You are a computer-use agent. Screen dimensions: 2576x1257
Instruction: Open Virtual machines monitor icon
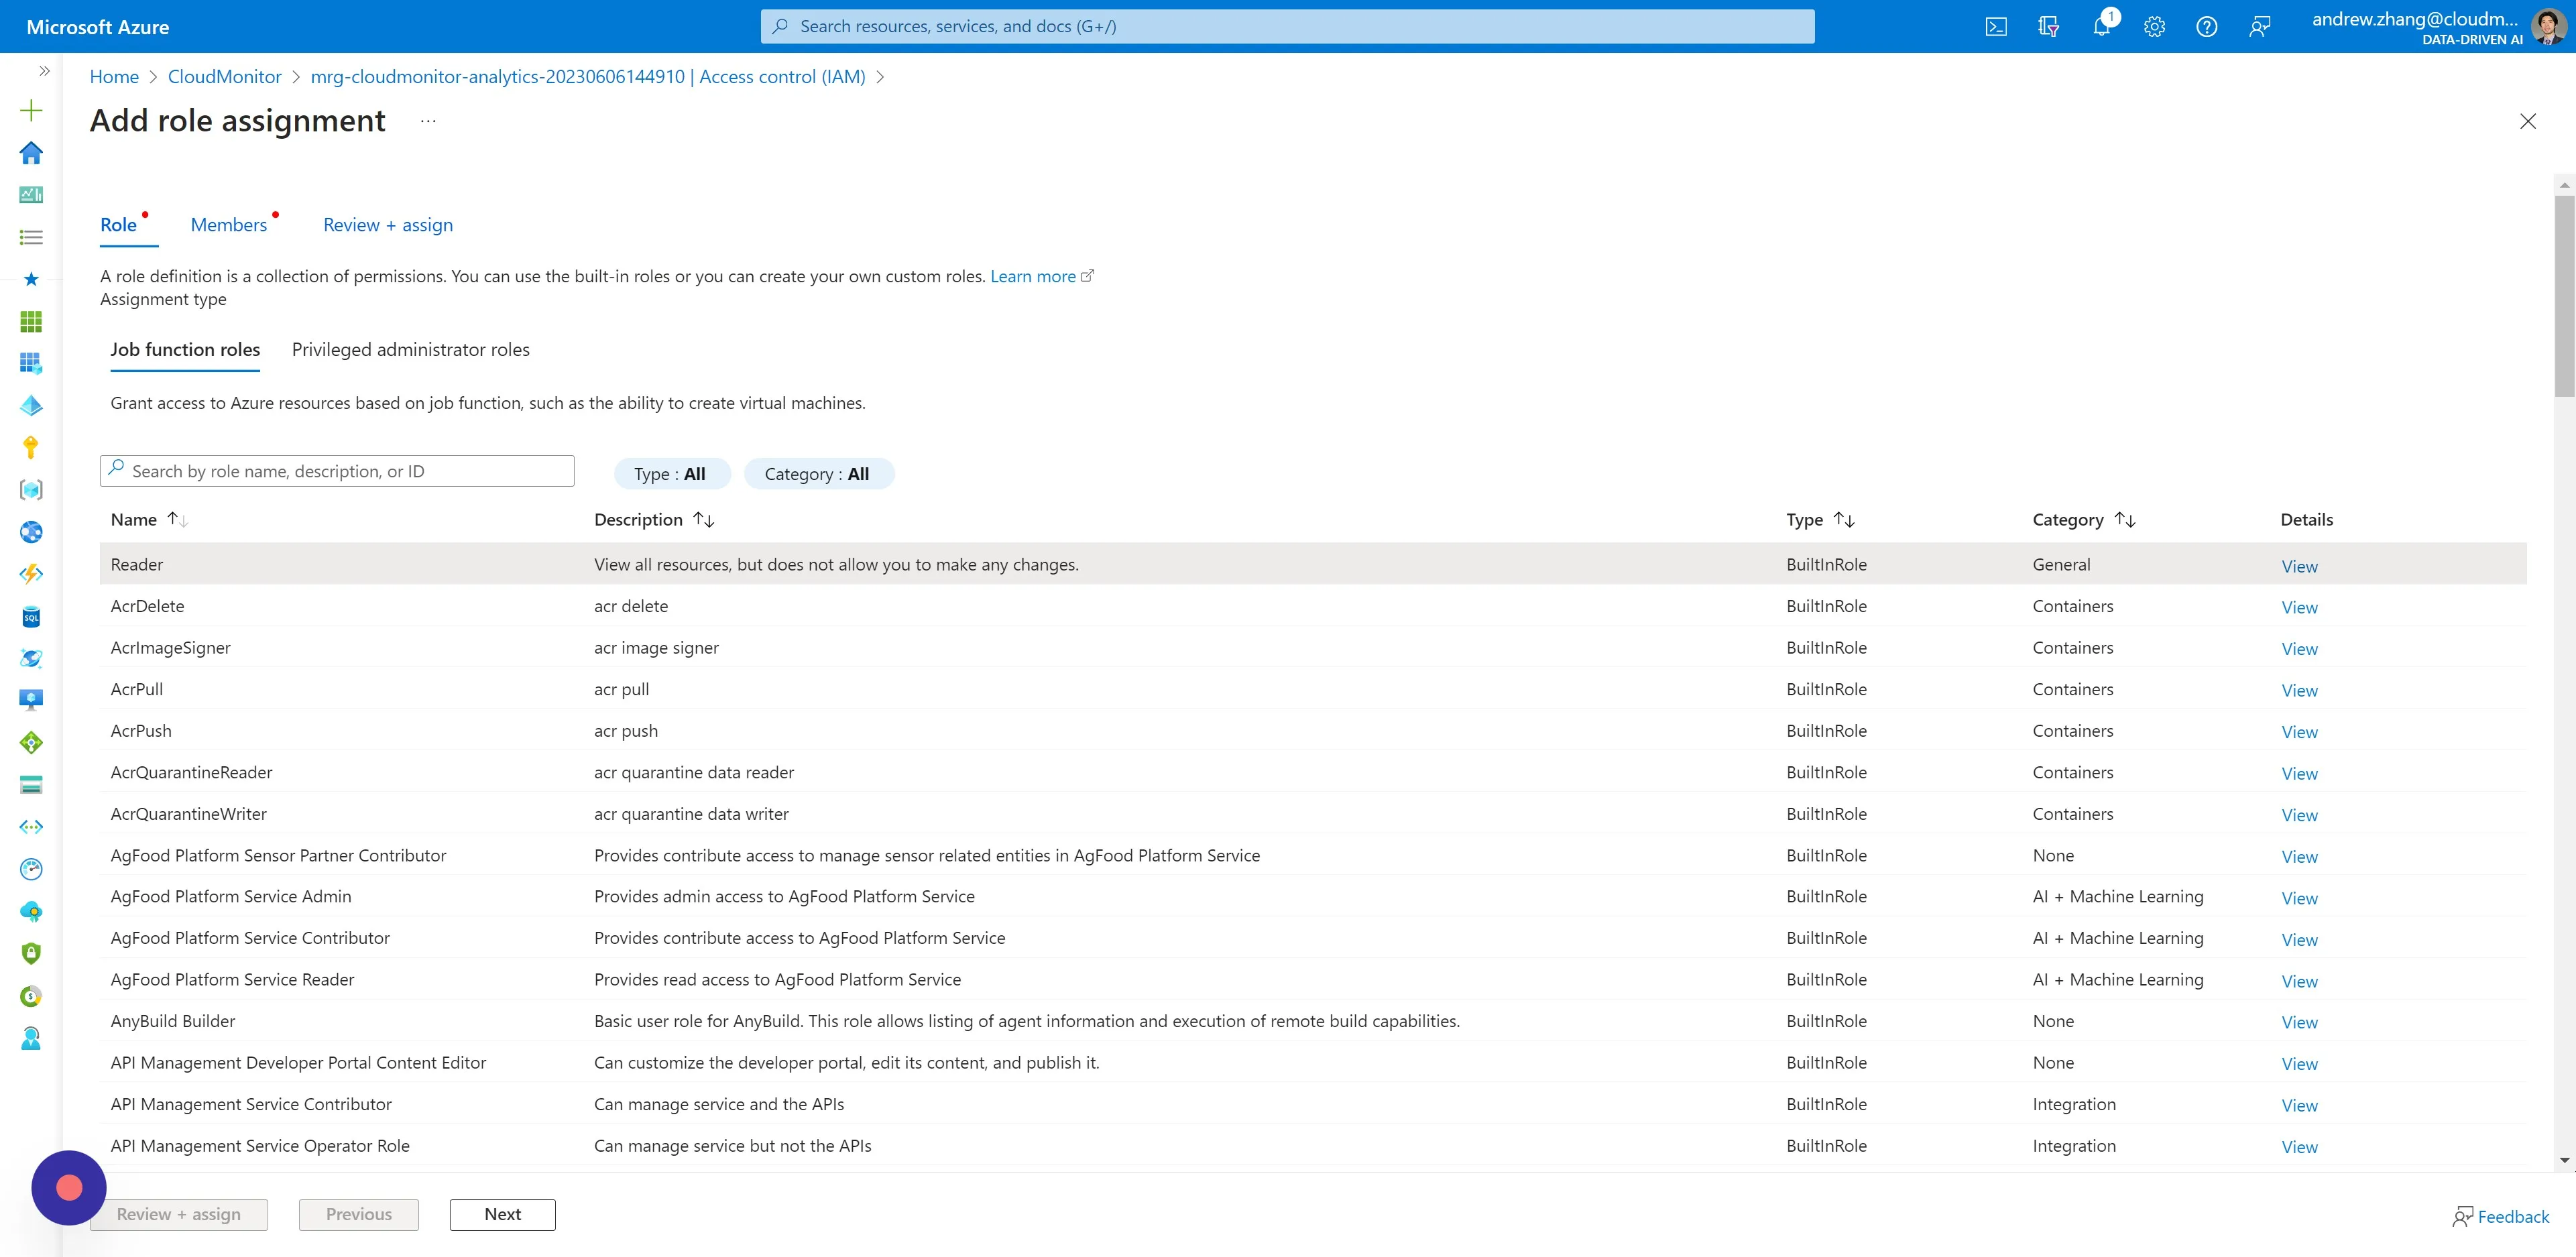(31, 700)
